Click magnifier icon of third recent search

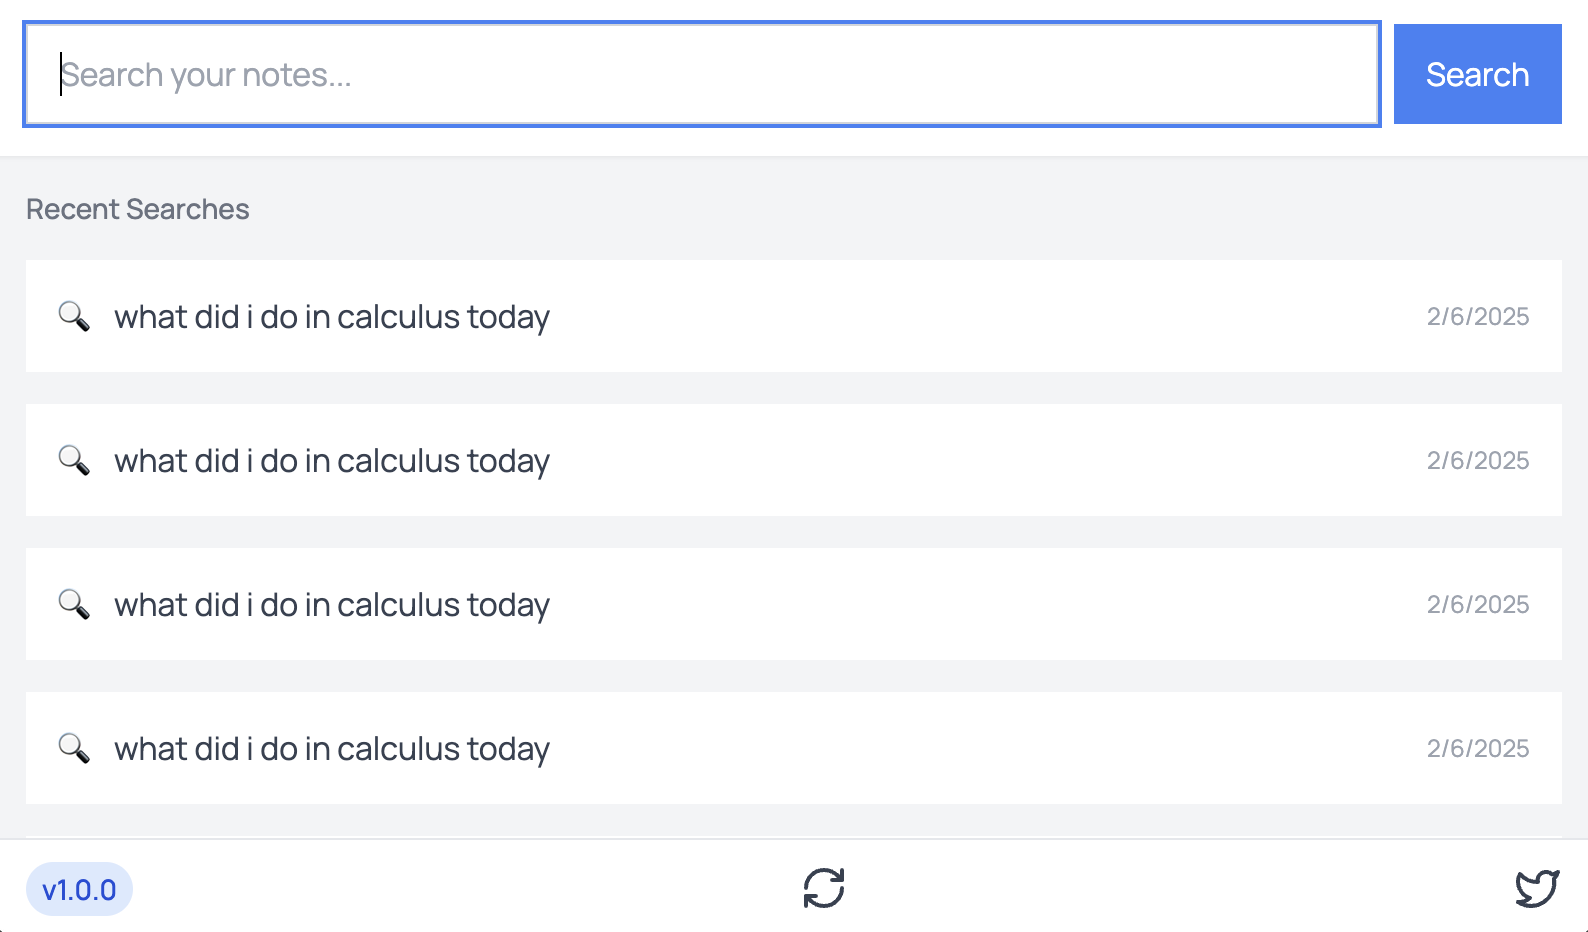(x=74, y=604)
